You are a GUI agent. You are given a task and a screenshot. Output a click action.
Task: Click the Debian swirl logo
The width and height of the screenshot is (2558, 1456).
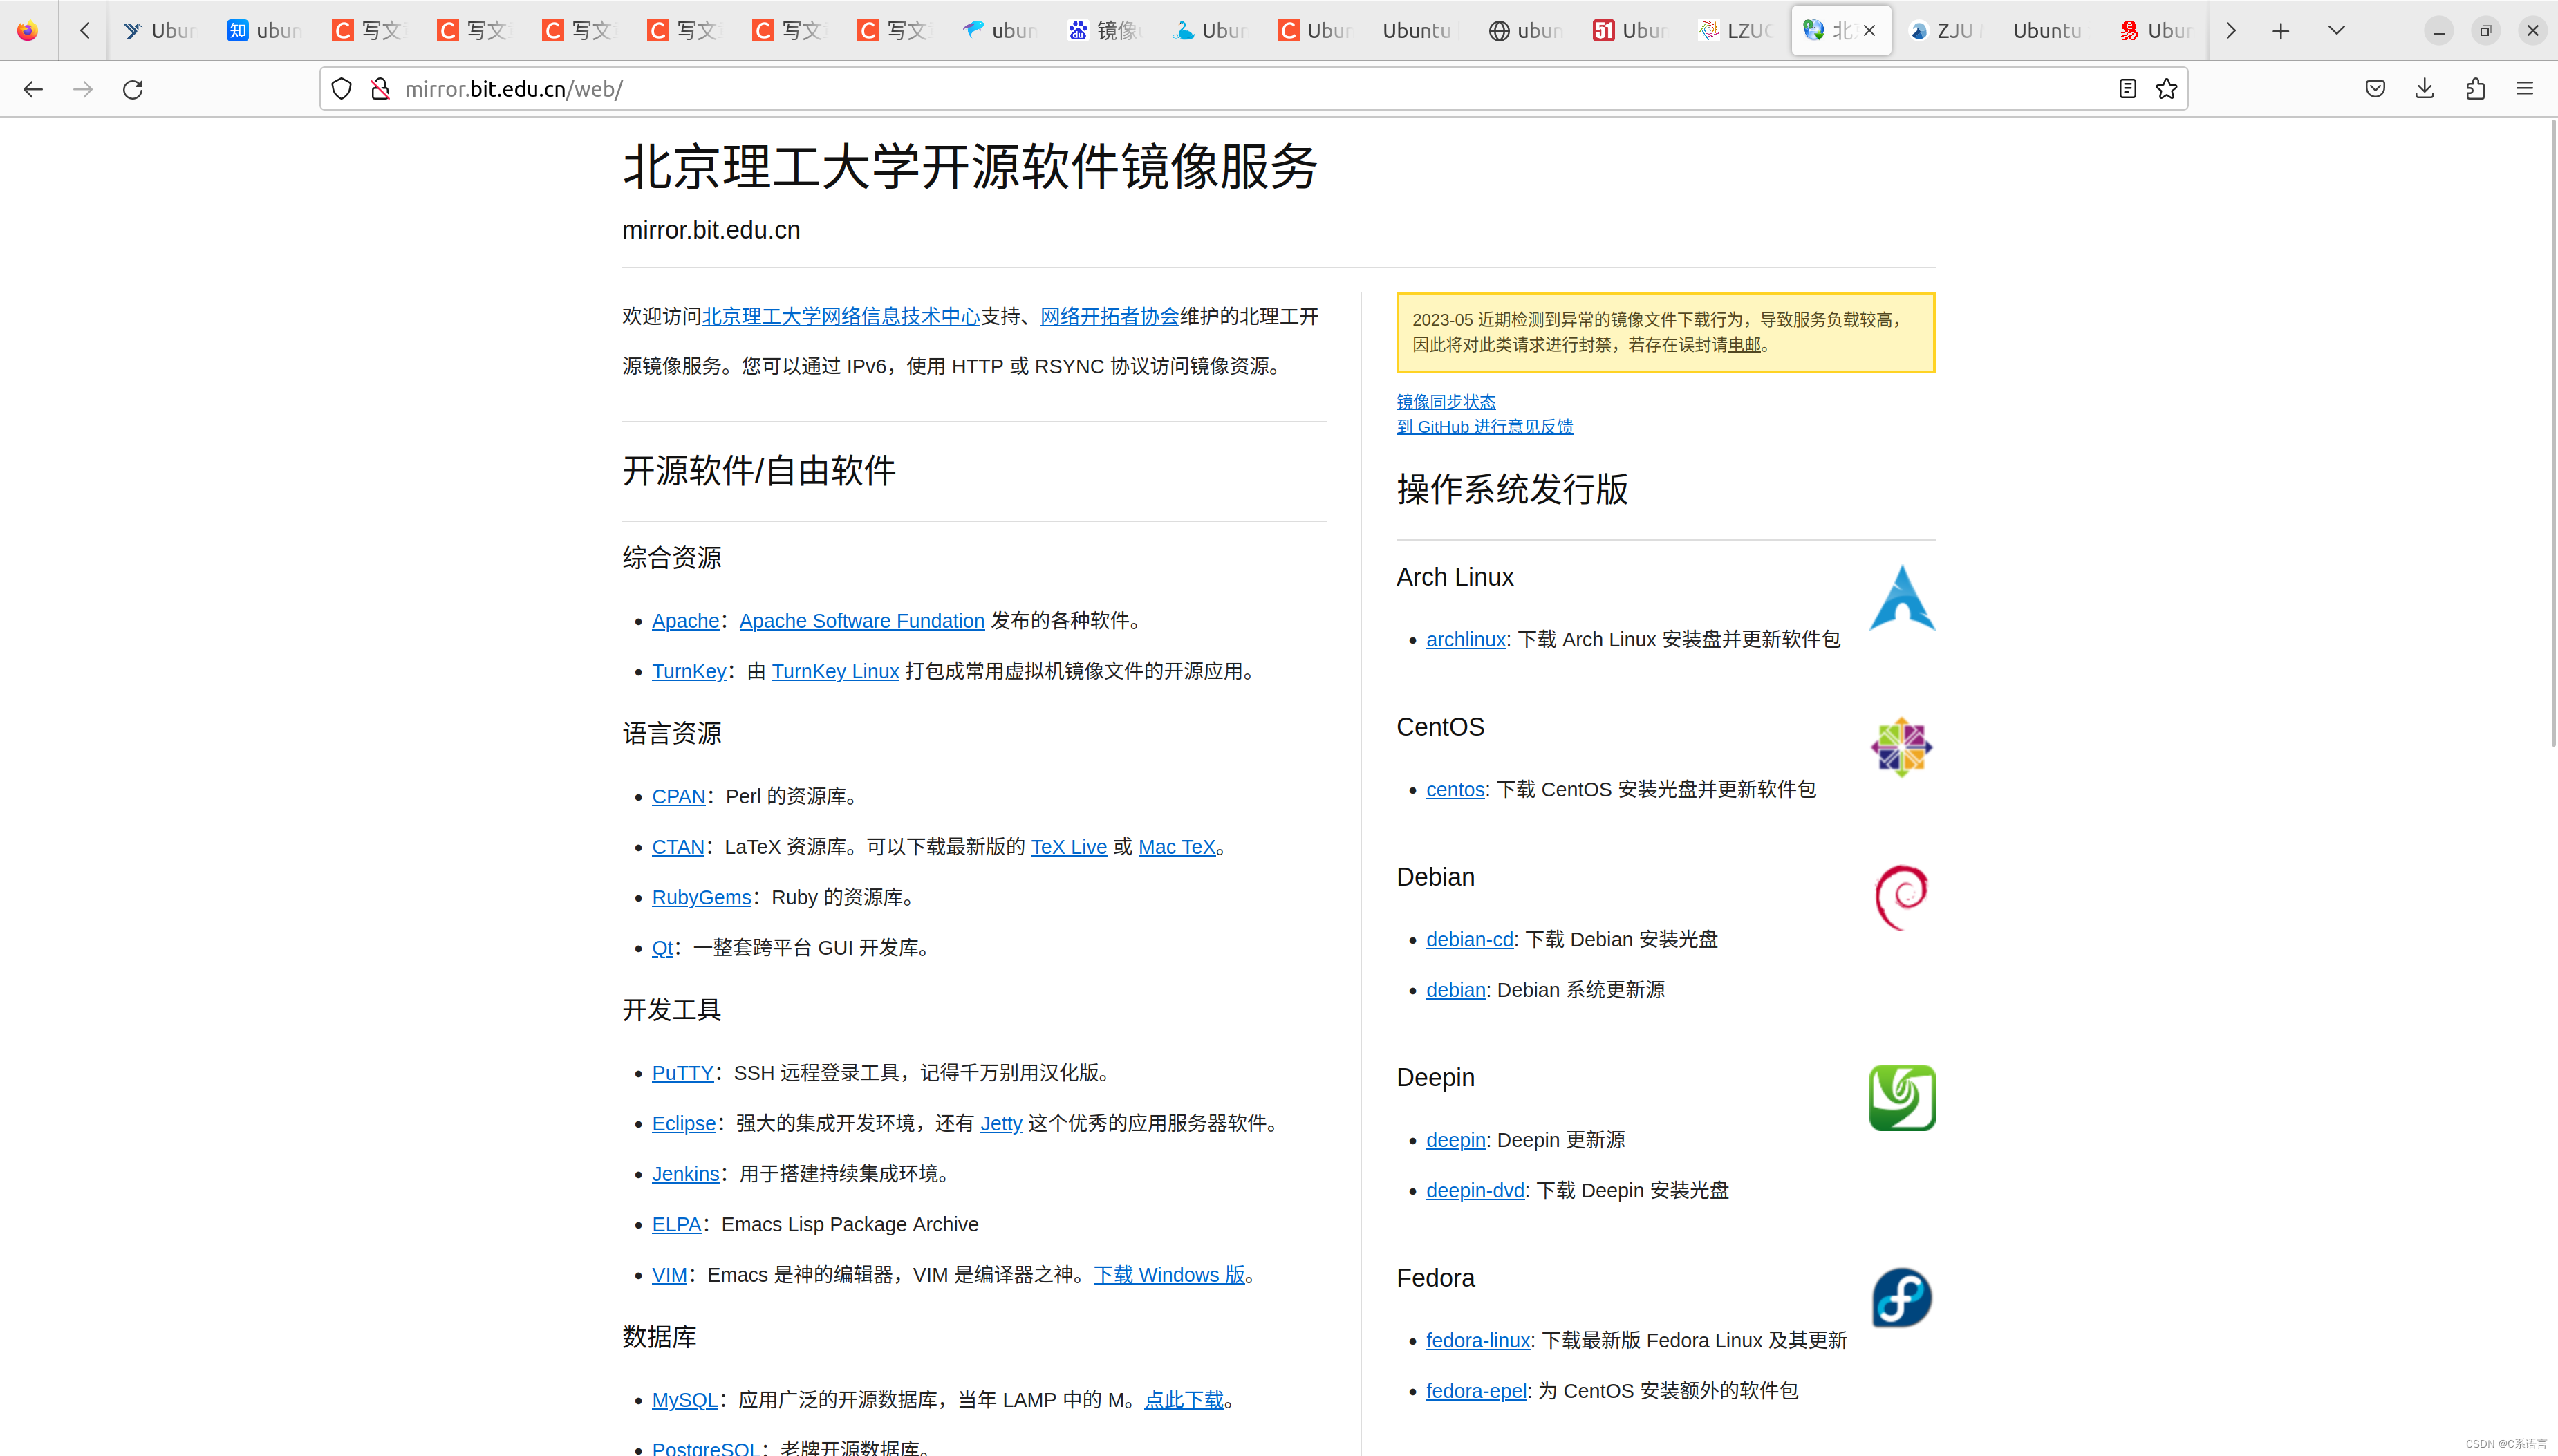(x=1902, y=898)
